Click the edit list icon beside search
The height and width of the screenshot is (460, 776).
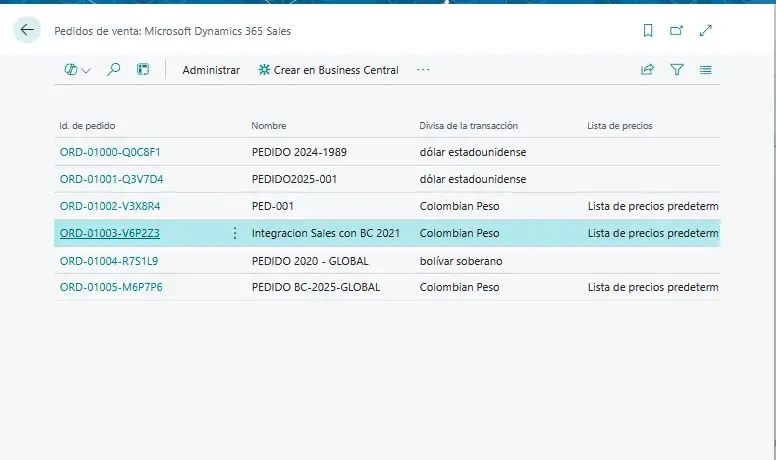tap(143, 70)
